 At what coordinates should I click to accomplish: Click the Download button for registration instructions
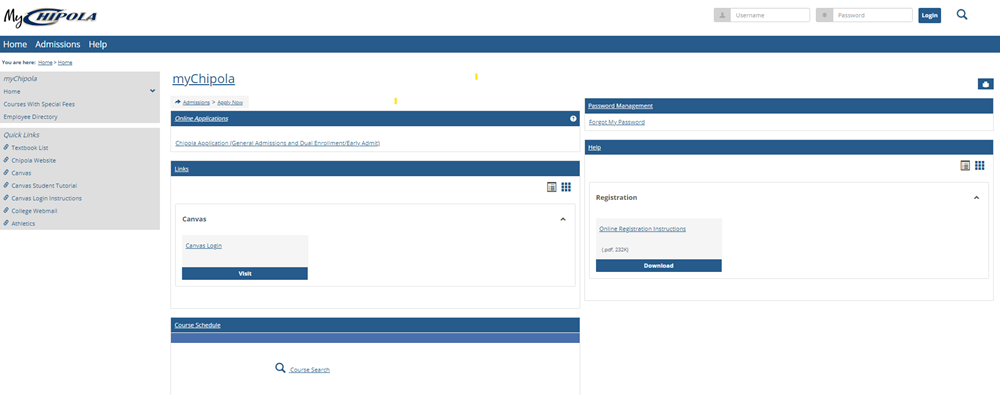pos(659,265)
